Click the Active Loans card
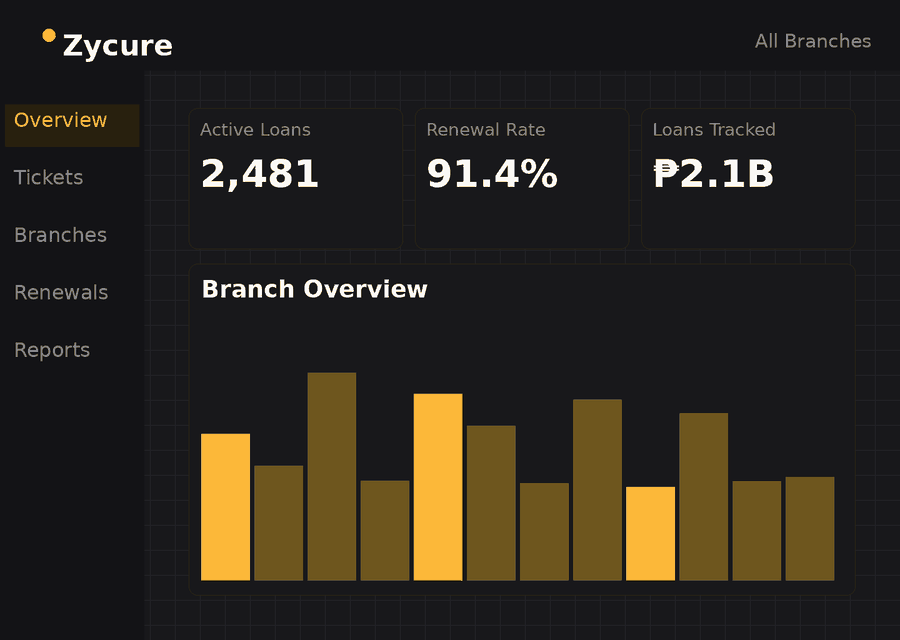The image size is (900, 640). (296, 179)
